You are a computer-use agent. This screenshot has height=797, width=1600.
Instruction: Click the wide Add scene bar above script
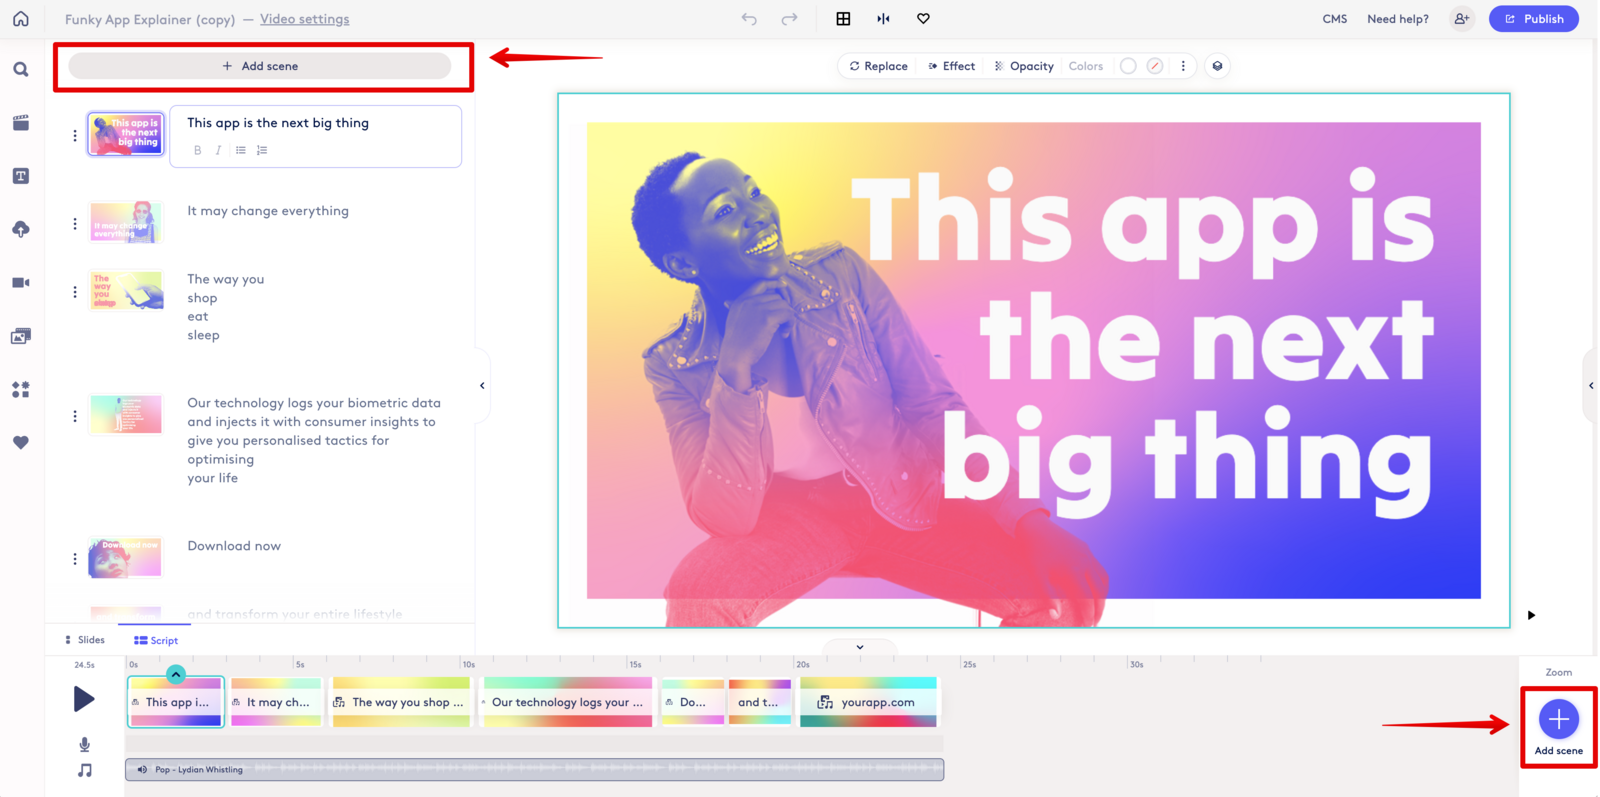(260, 66)
